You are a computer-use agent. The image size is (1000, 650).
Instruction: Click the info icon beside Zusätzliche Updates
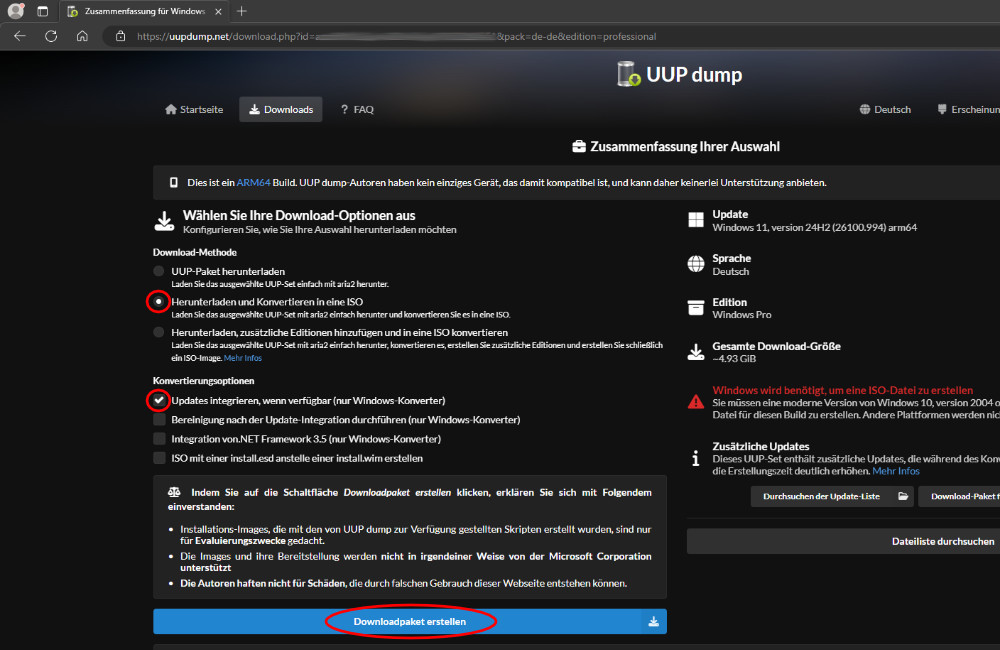696,458
